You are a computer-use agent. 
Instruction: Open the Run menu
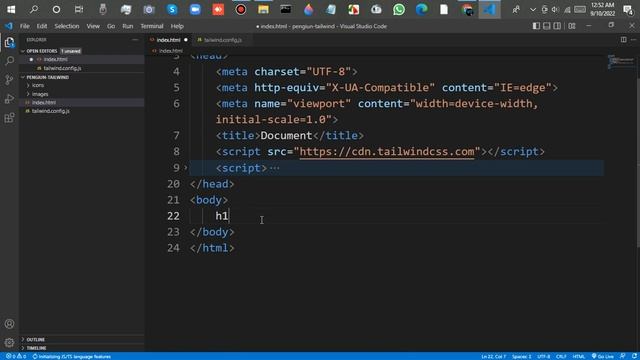point(128,26)
